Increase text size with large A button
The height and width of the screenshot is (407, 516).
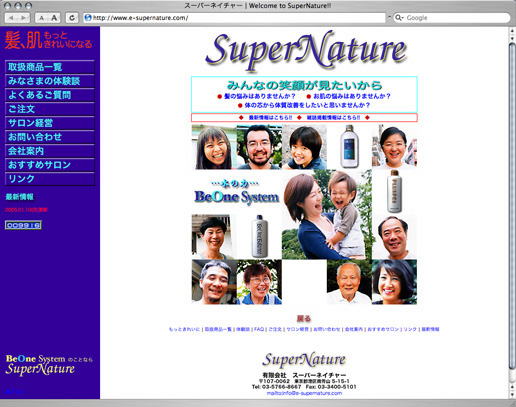coord(54,18)
